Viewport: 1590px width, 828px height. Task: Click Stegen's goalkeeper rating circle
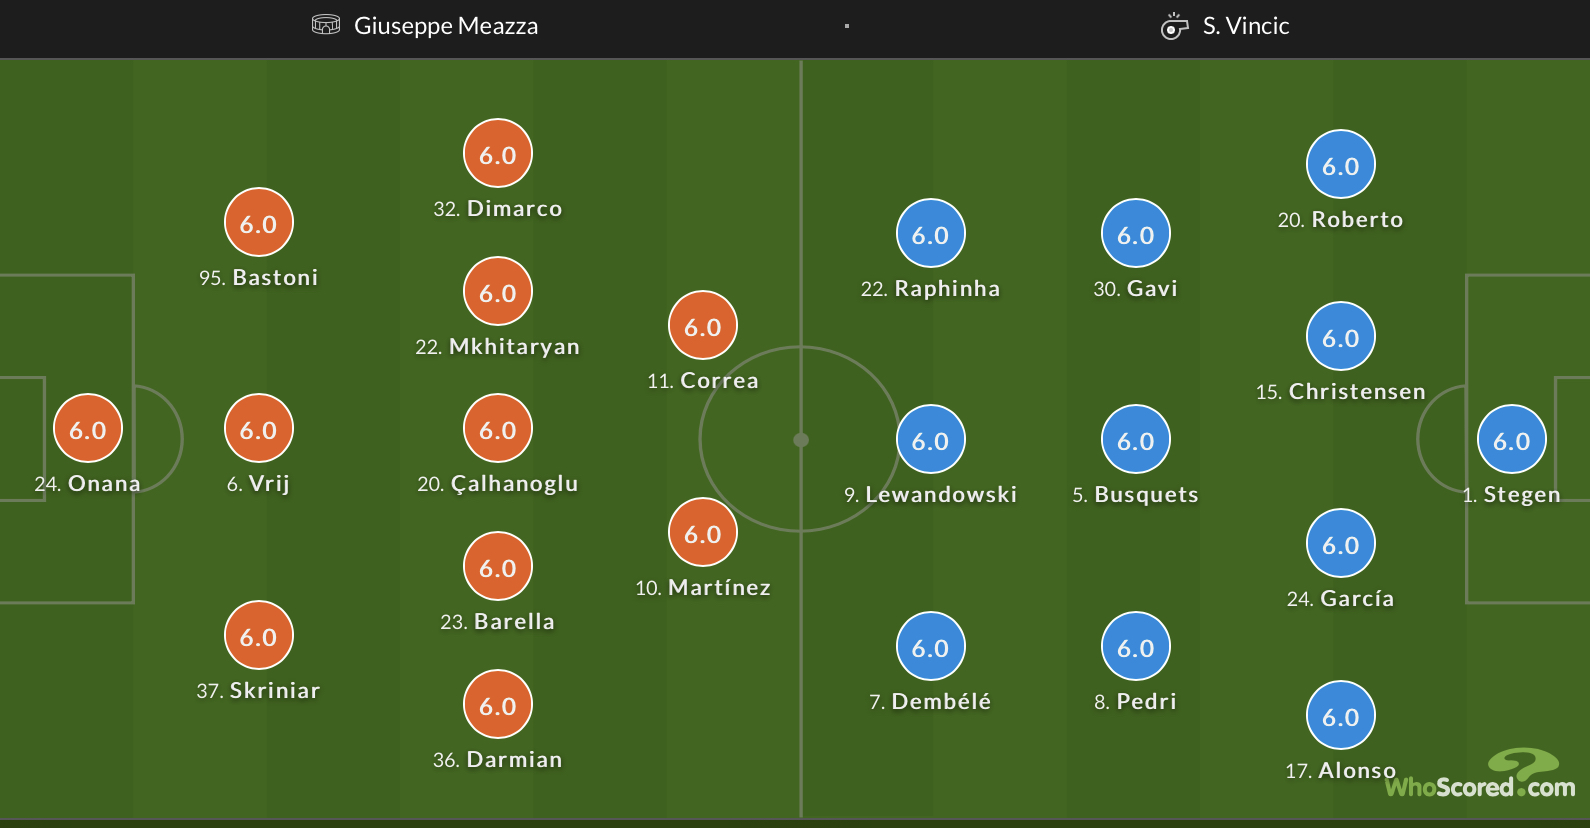(x=1511, y=440)
